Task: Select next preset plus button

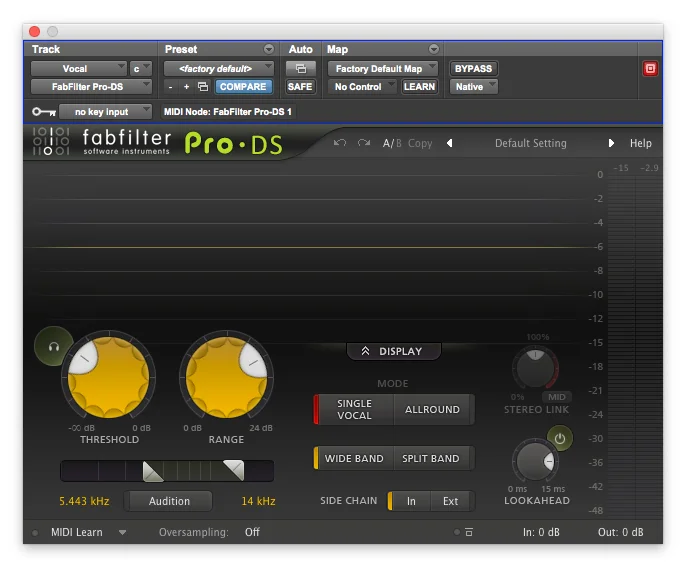Action: pos(186,87)
